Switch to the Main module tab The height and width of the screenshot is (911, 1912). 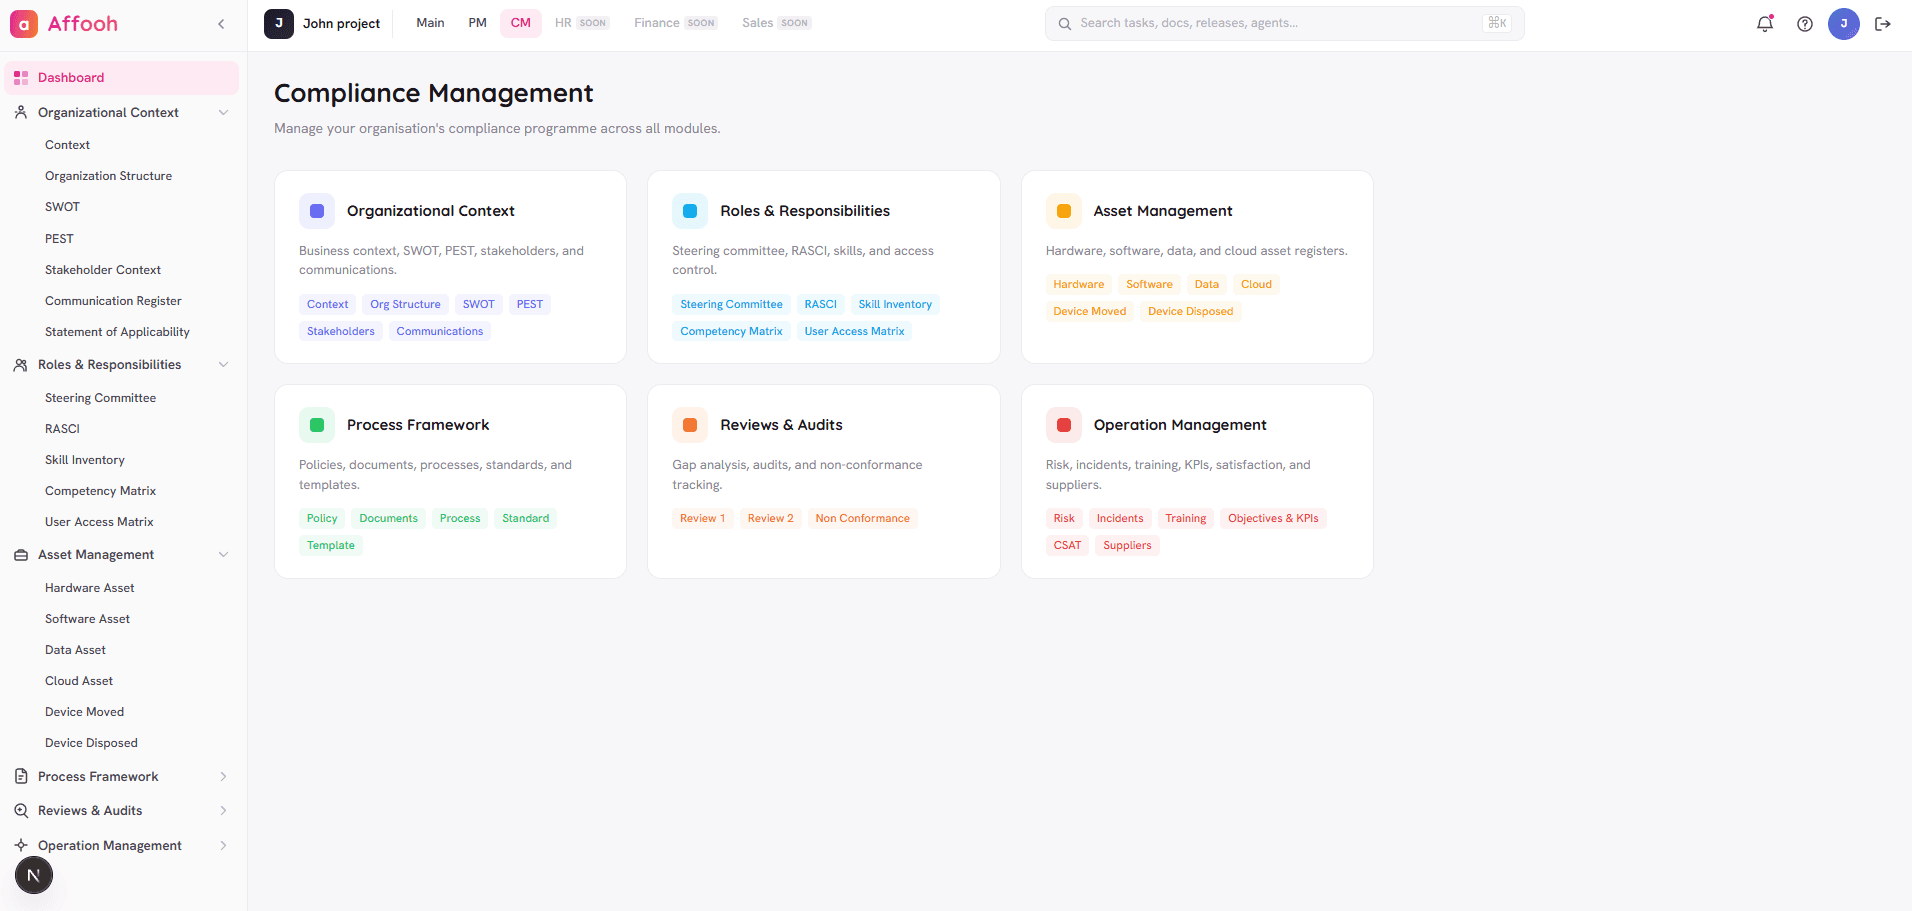point(430,23)
